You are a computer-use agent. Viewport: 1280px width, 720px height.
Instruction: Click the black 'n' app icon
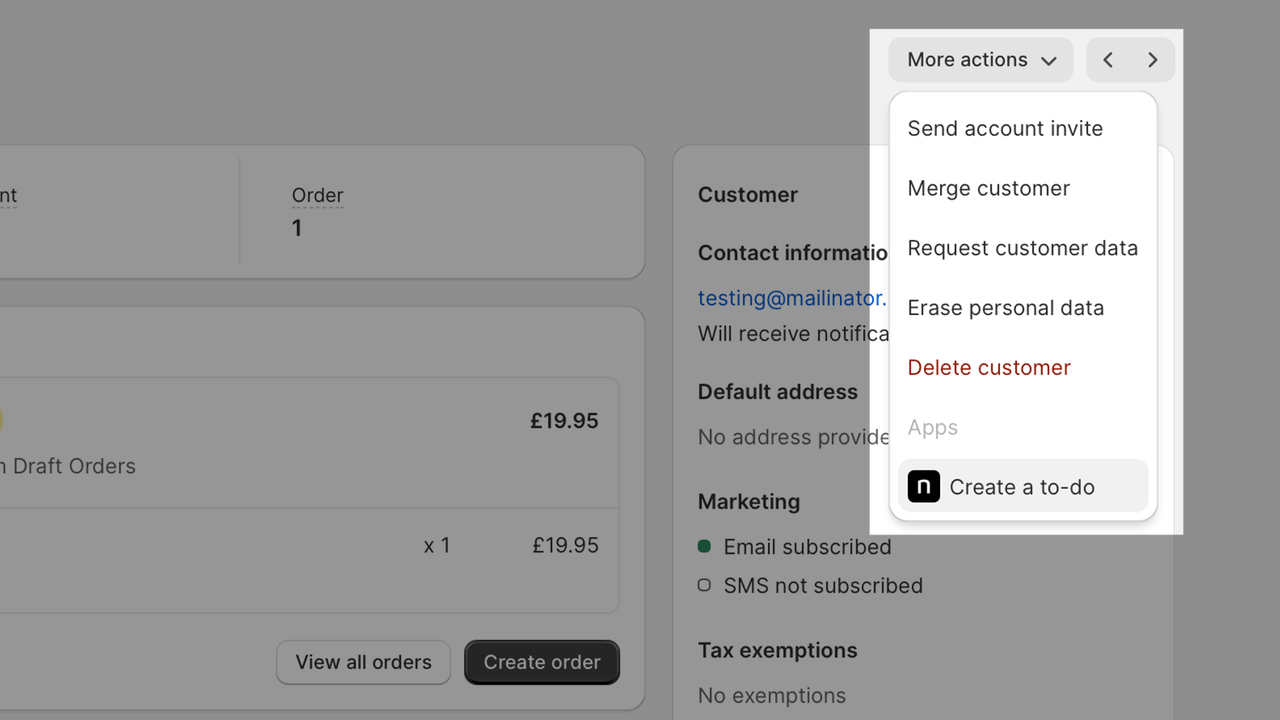pyautogui.click(x=923, y=487)
